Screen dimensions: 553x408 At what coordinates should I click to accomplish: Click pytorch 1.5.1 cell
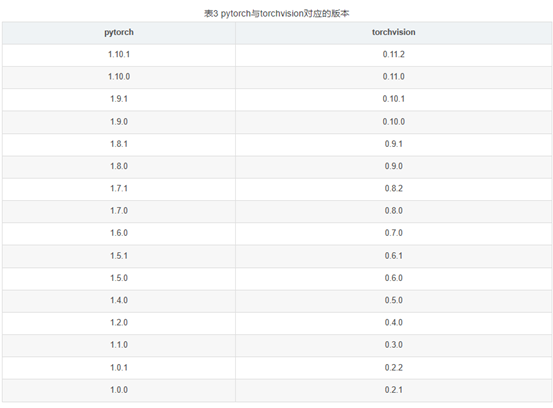[x=119, y=256]
